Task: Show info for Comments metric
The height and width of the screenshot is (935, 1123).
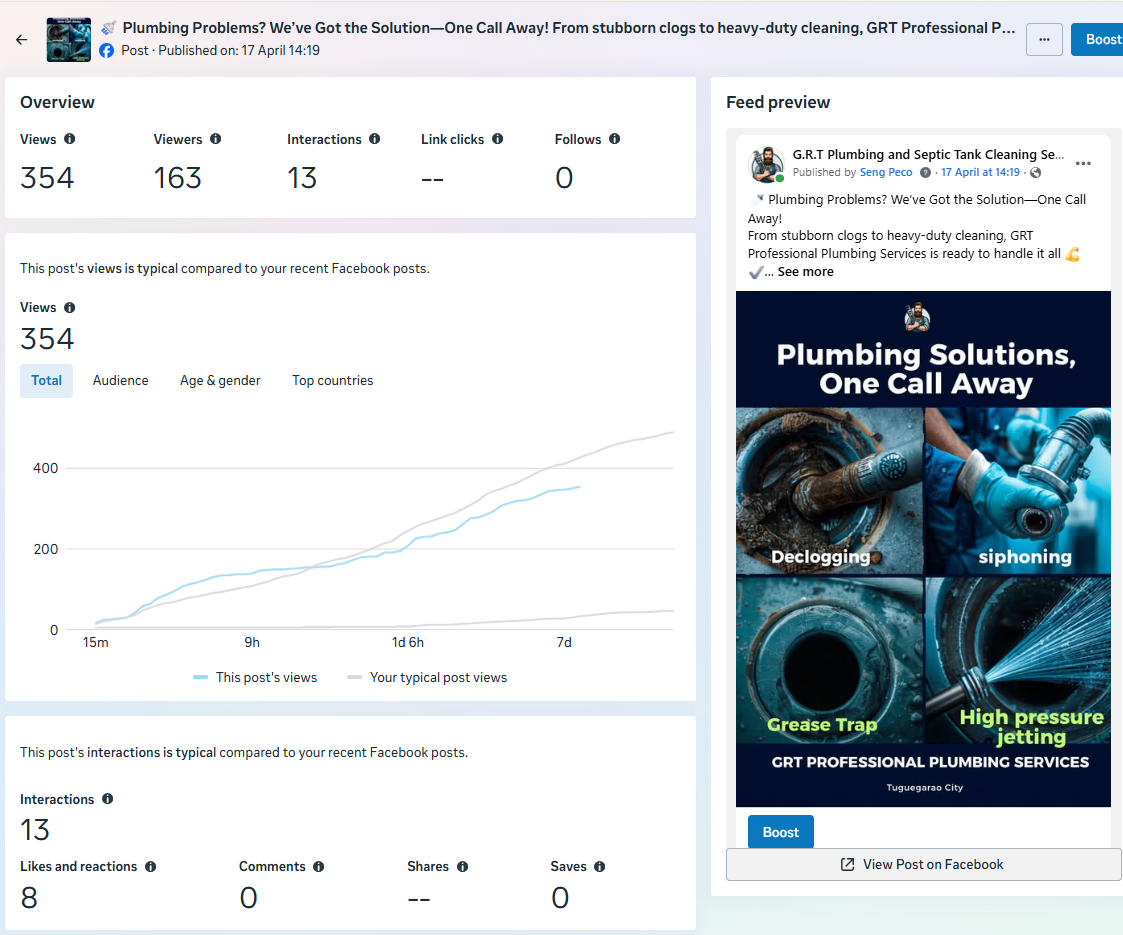Action: tap(319, 866)
